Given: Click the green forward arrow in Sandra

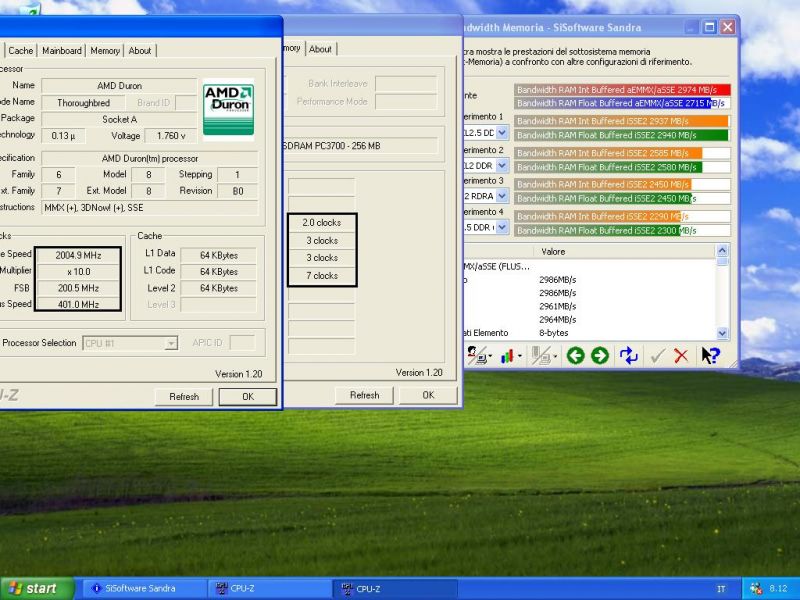Looking at the screenshot, I should click(x=600, y=356).
